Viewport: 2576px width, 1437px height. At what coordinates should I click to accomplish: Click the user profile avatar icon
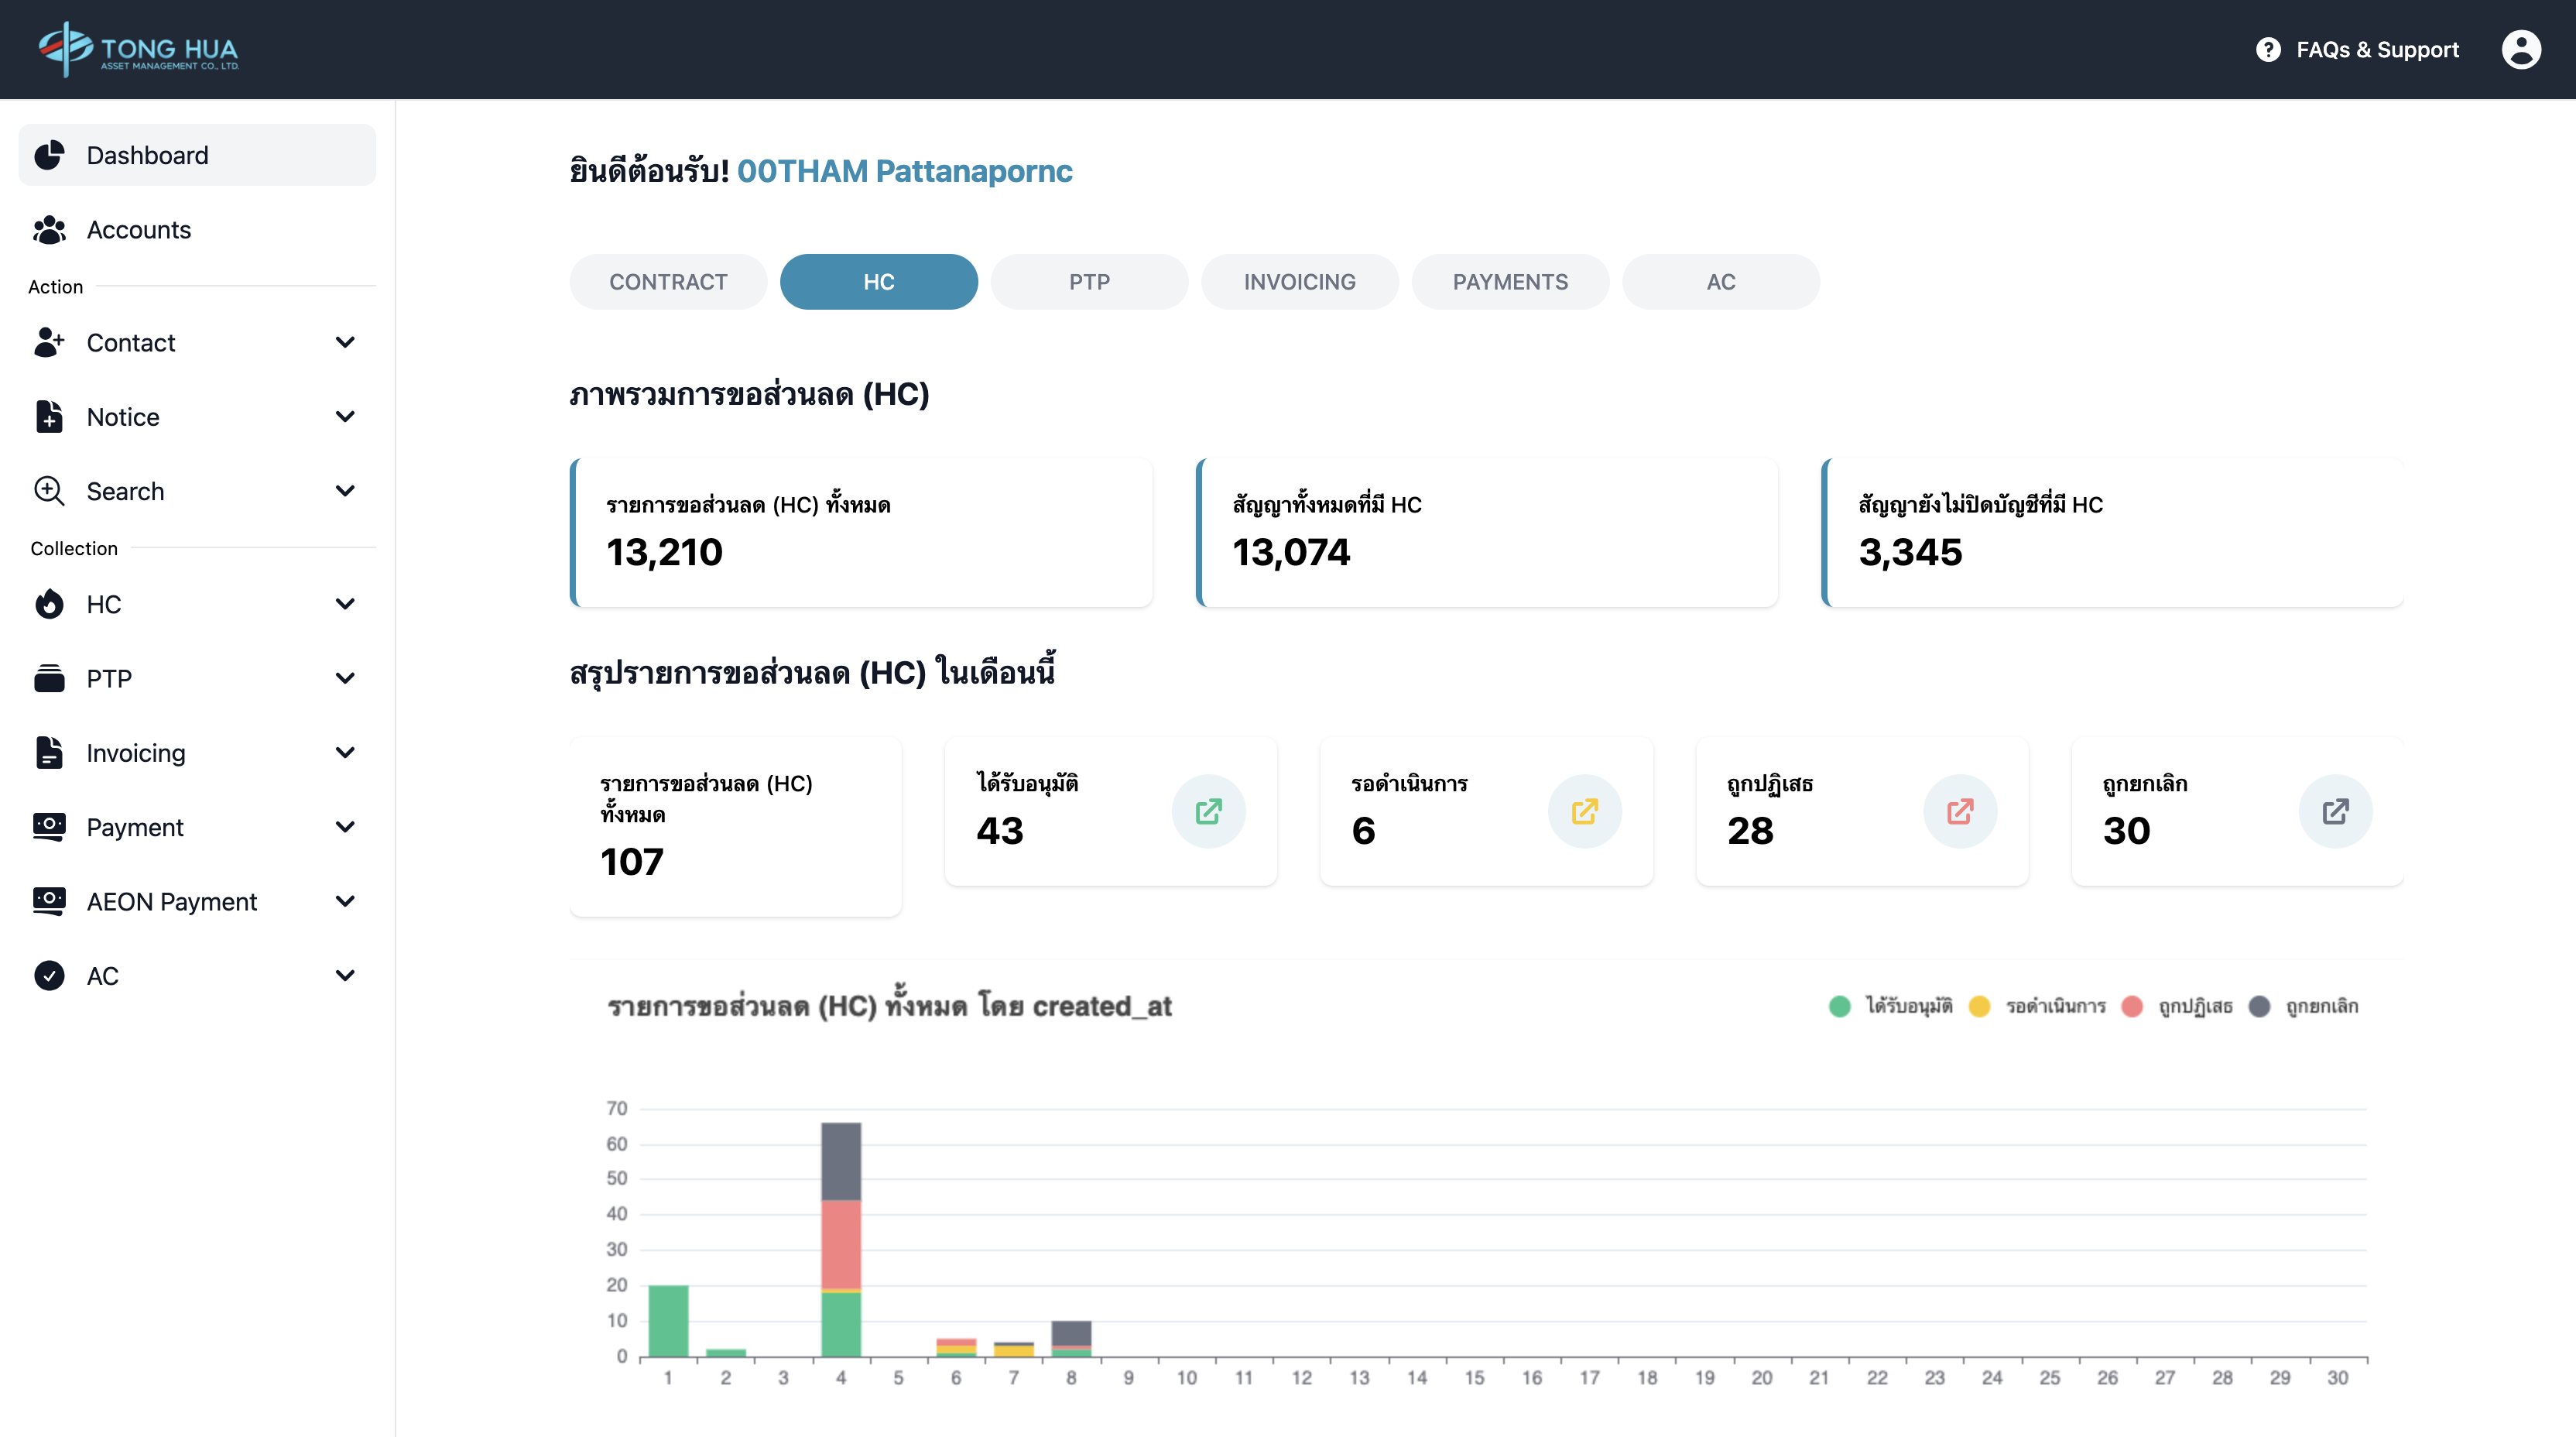[x=2520, y=49]
